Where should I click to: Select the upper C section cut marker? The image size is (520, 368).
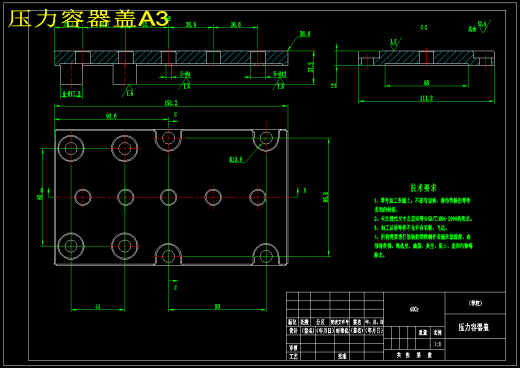point(176,115)
